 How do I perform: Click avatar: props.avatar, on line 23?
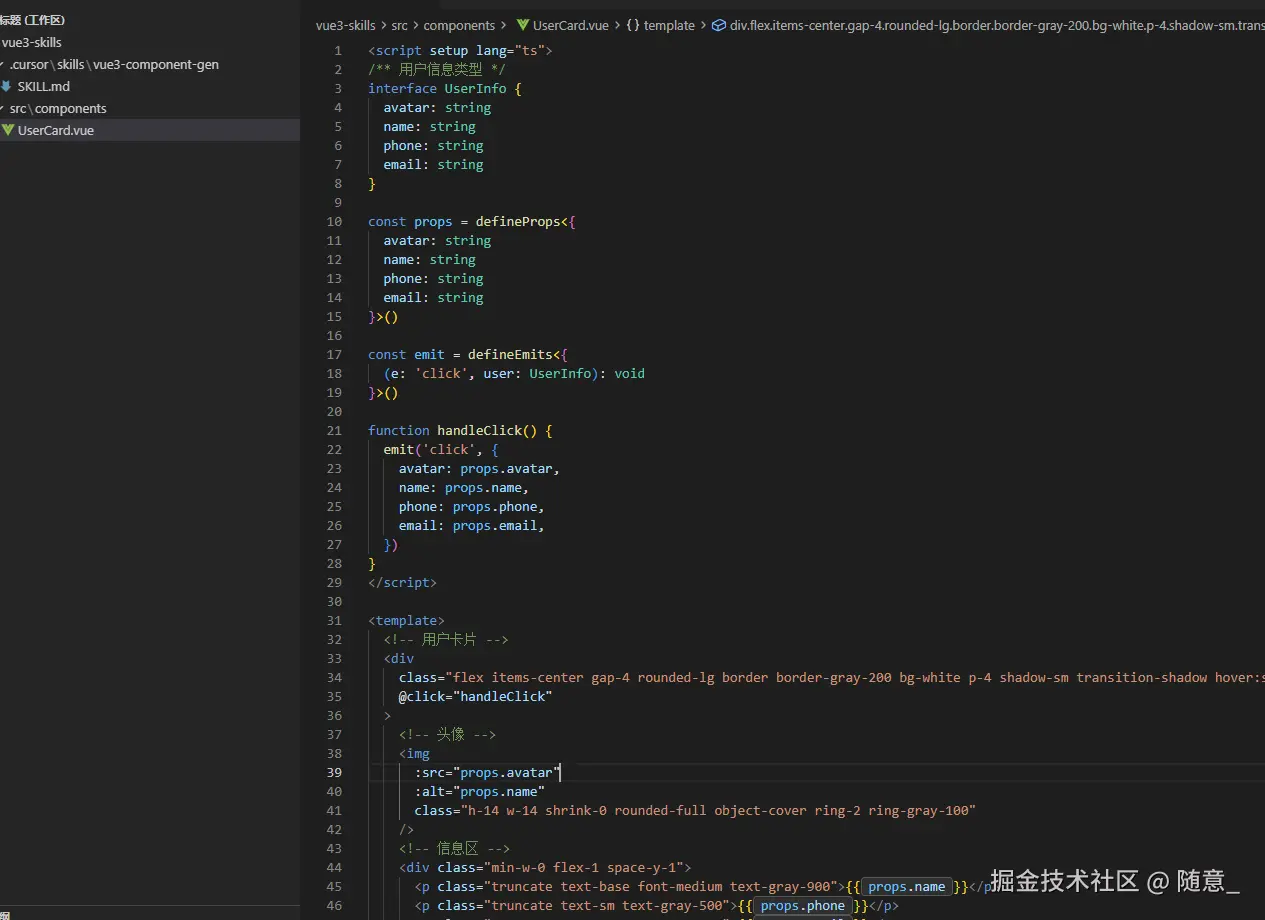pyautogui.click(x=480, y=468)
